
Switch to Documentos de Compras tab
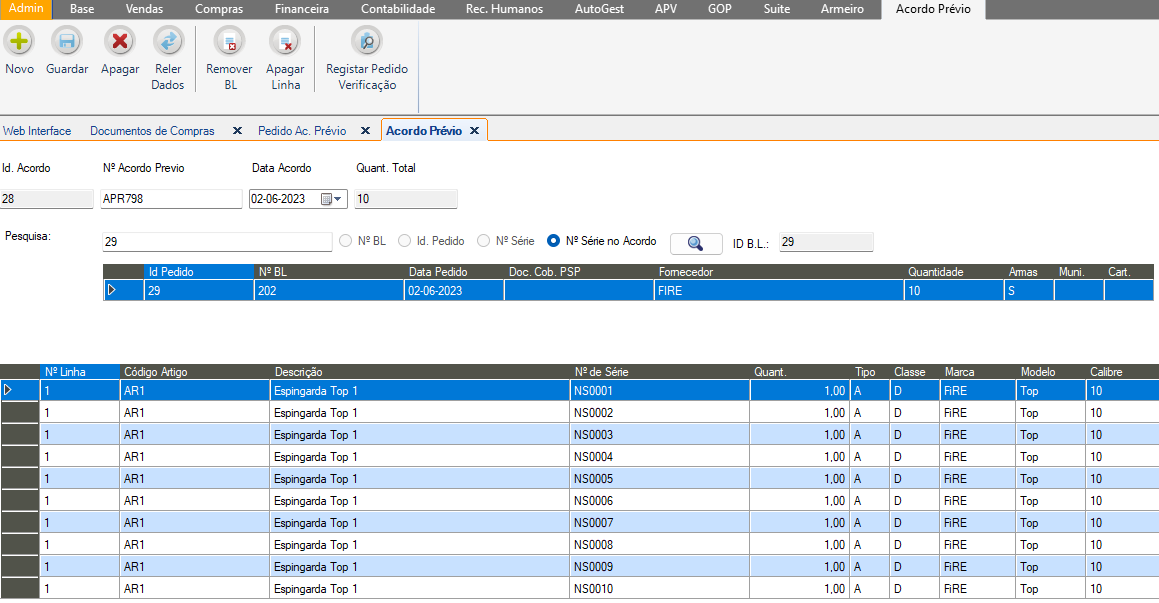[x=152, y=131]
